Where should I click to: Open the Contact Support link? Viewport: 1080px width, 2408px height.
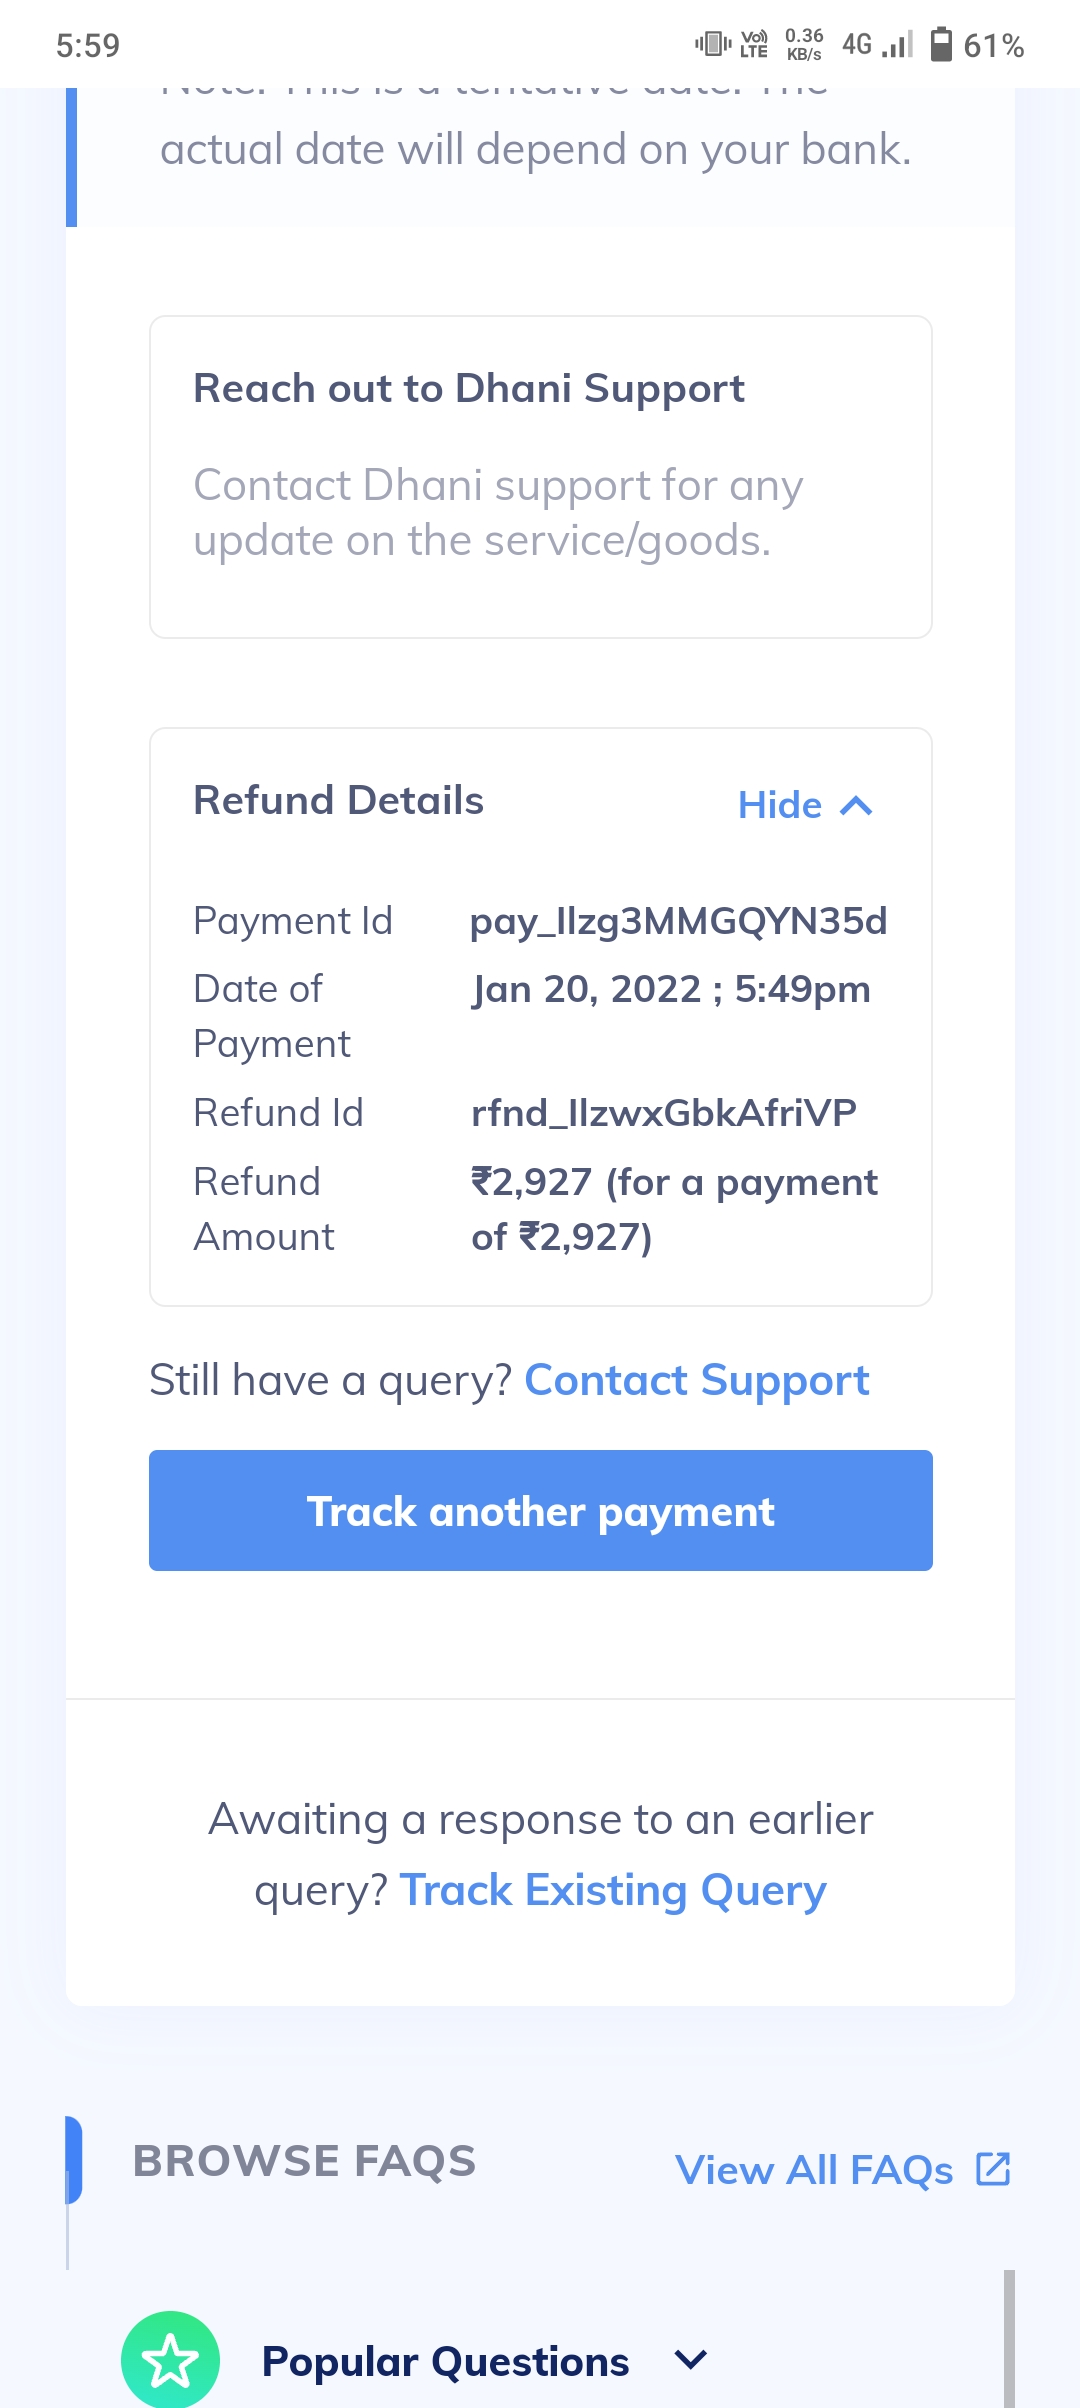point(697,1381)
